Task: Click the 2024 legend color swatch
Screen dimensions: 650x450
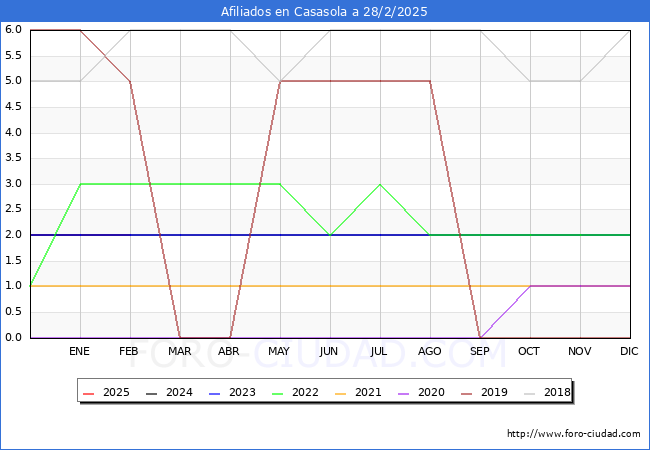Action: coord(152,393)
